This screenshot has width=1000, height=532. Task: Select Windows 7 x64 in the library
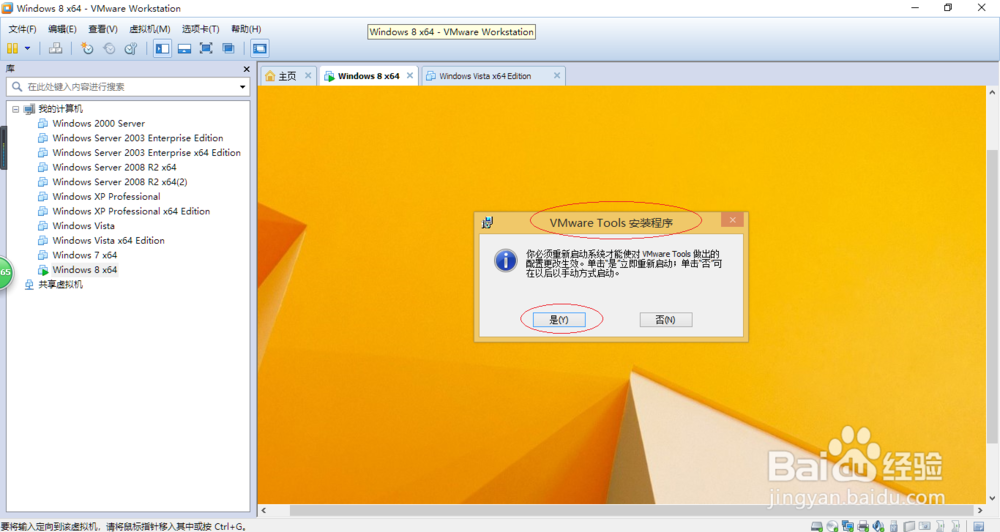[x=85, y=255]
